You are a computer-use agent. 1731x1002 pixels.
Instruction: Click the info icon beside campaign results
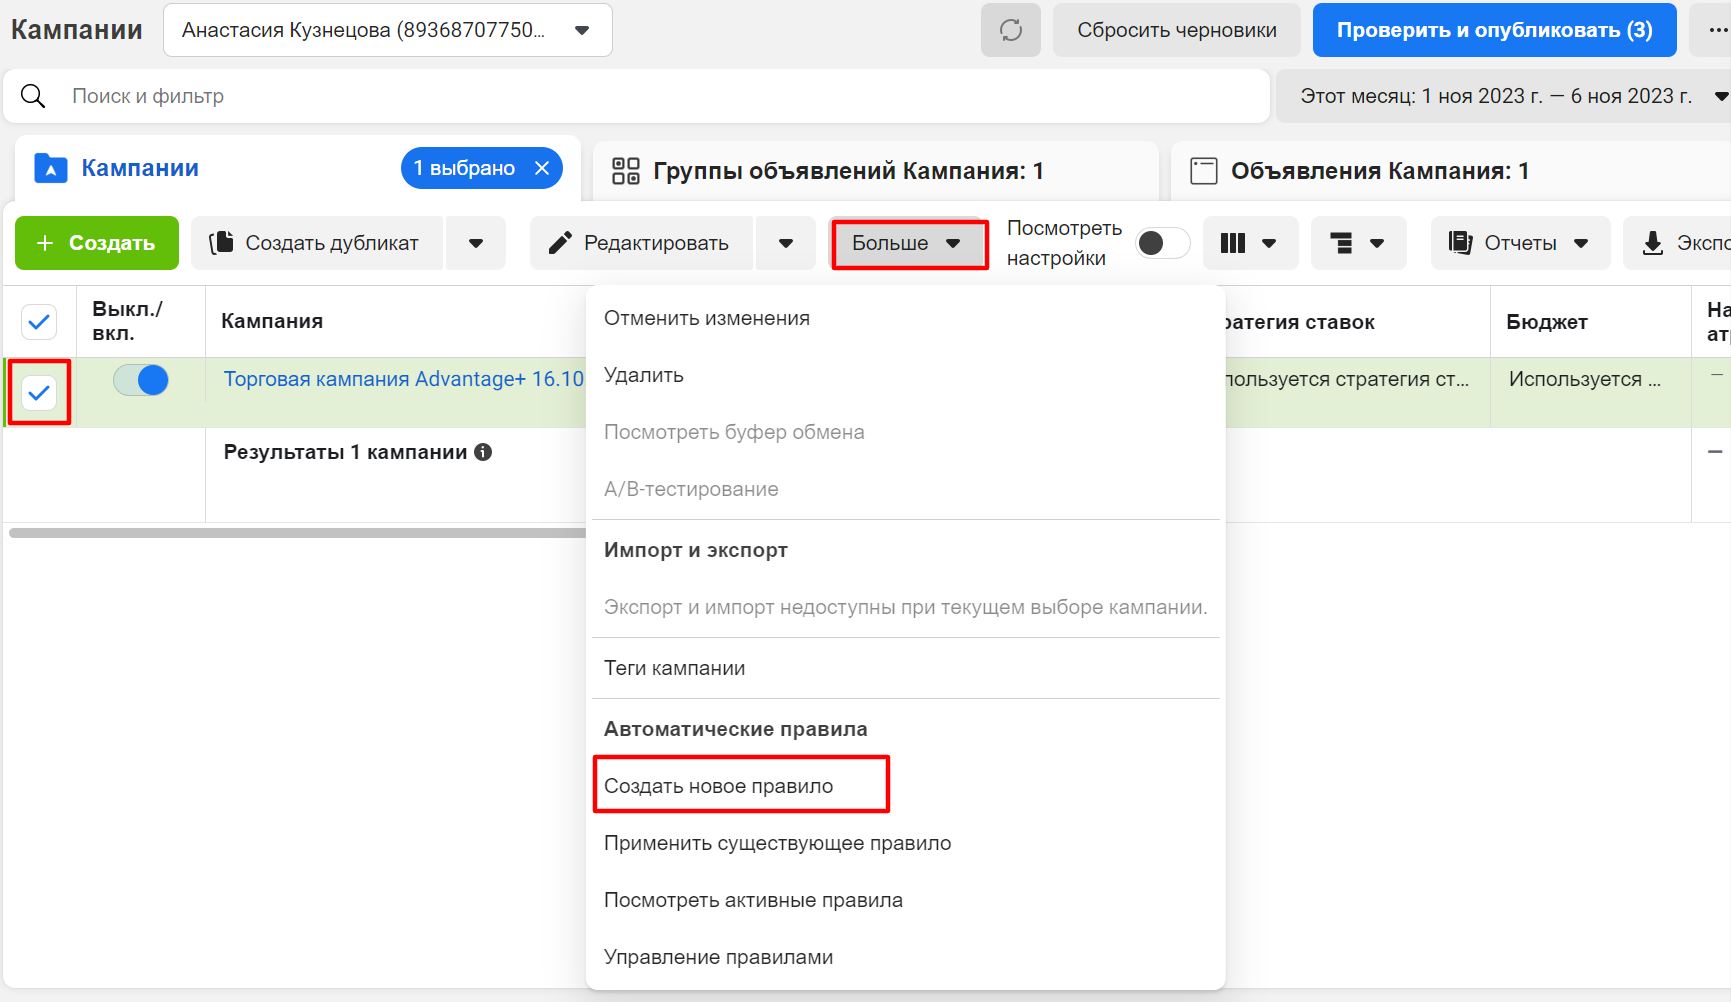pyautogui.click(x=483, y=452)
